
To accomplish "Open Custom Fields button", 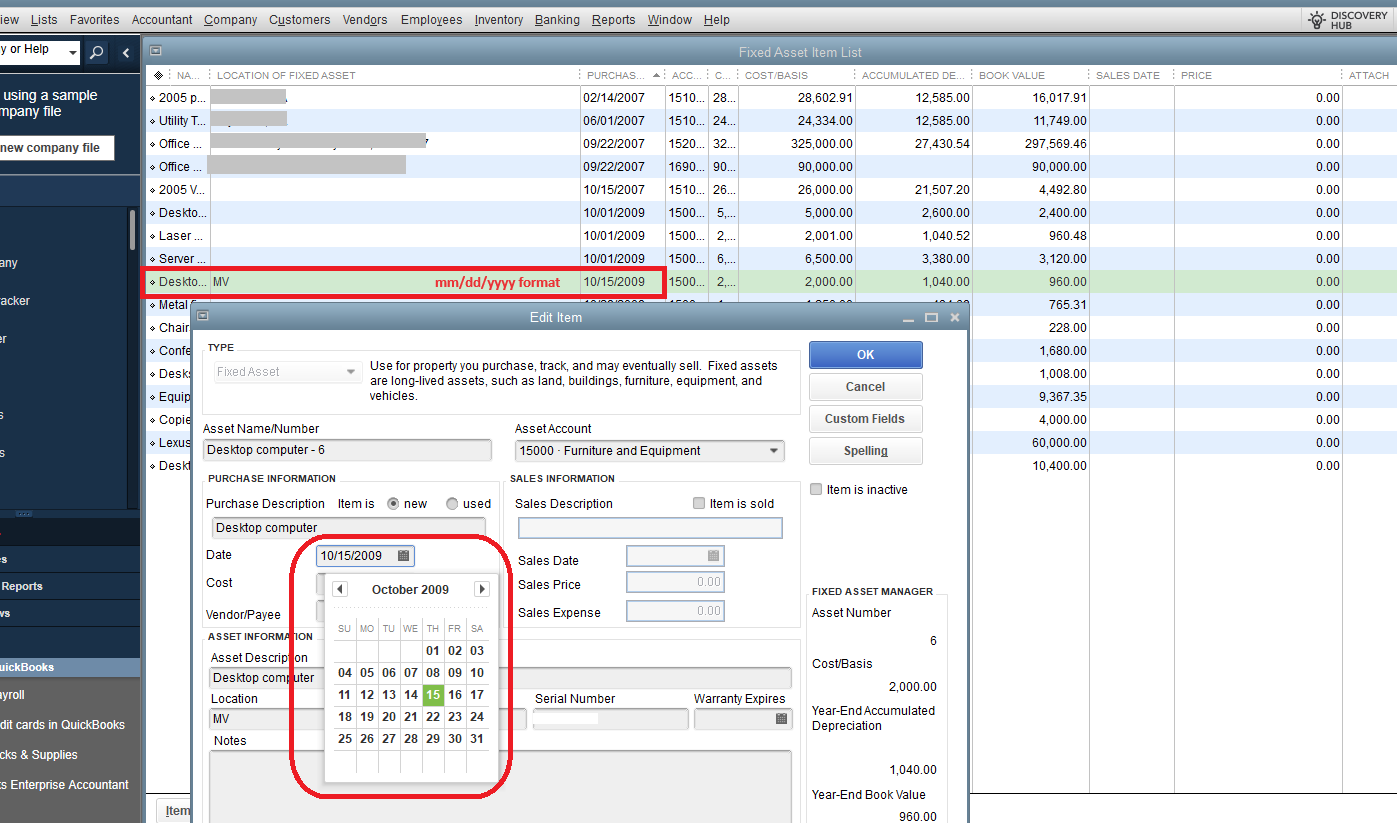I will point(866,419).
